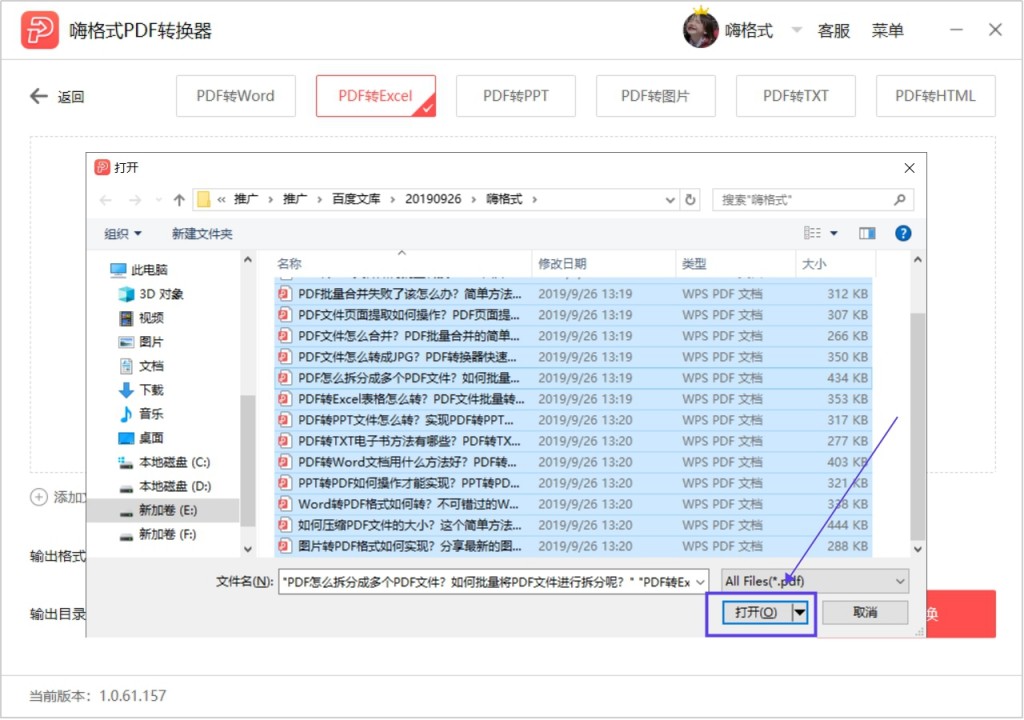
Task: Select 下载 folder in sidebar
Action: 141,390
